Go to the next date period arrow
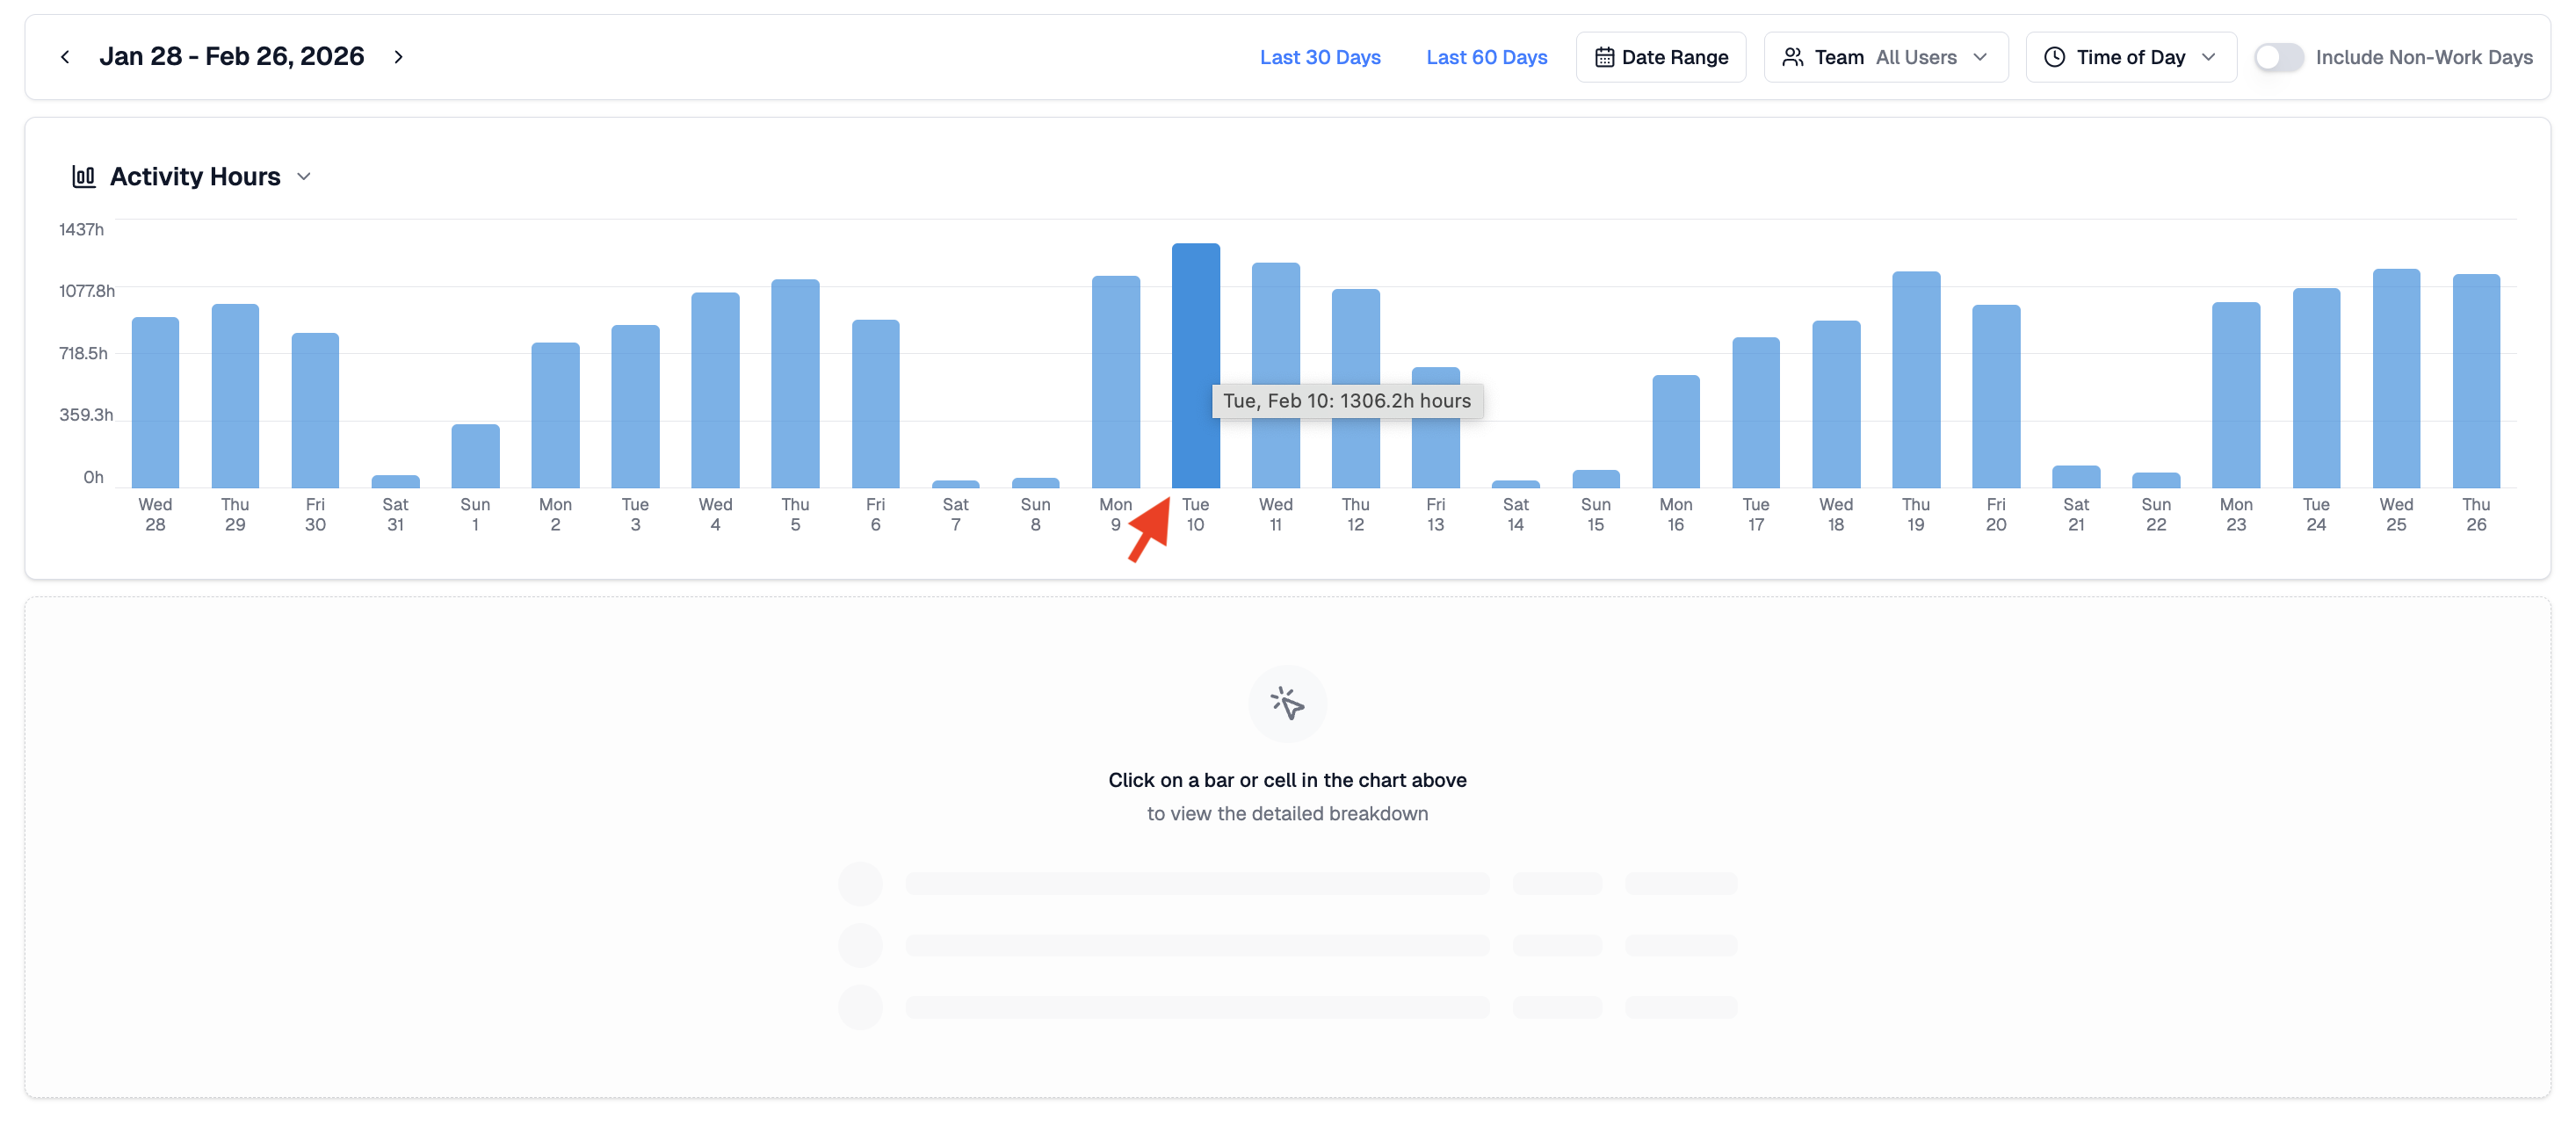 click(398, 57)
